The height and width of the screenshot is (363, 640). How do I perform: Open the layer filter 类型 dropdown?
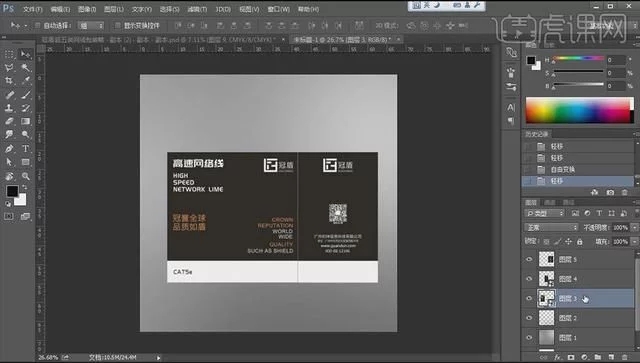click(x=544, y=213)
